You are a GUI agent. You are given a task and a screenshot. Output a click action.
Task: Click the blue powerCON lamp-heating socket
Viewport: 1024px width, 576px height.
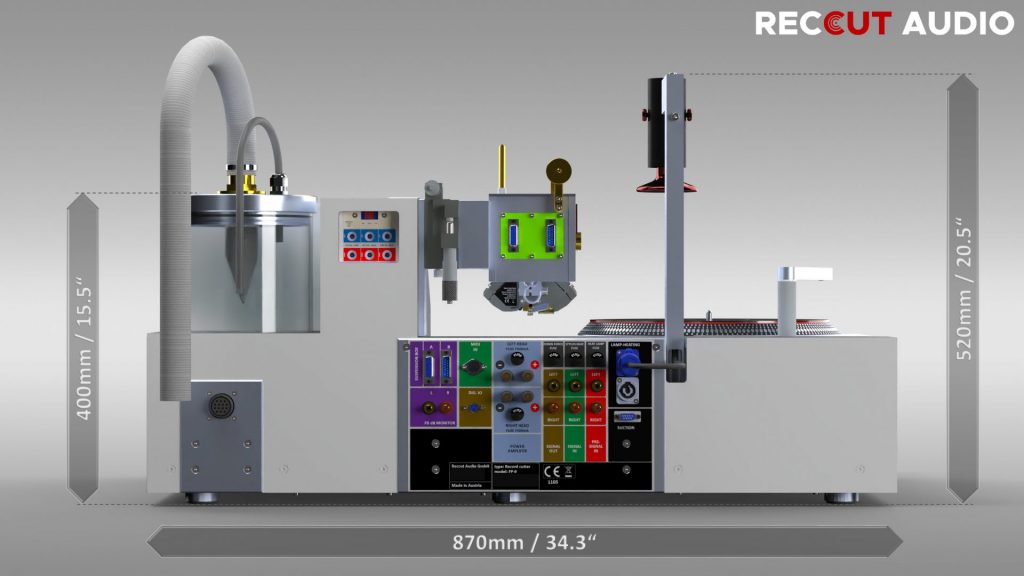[627, 363]
